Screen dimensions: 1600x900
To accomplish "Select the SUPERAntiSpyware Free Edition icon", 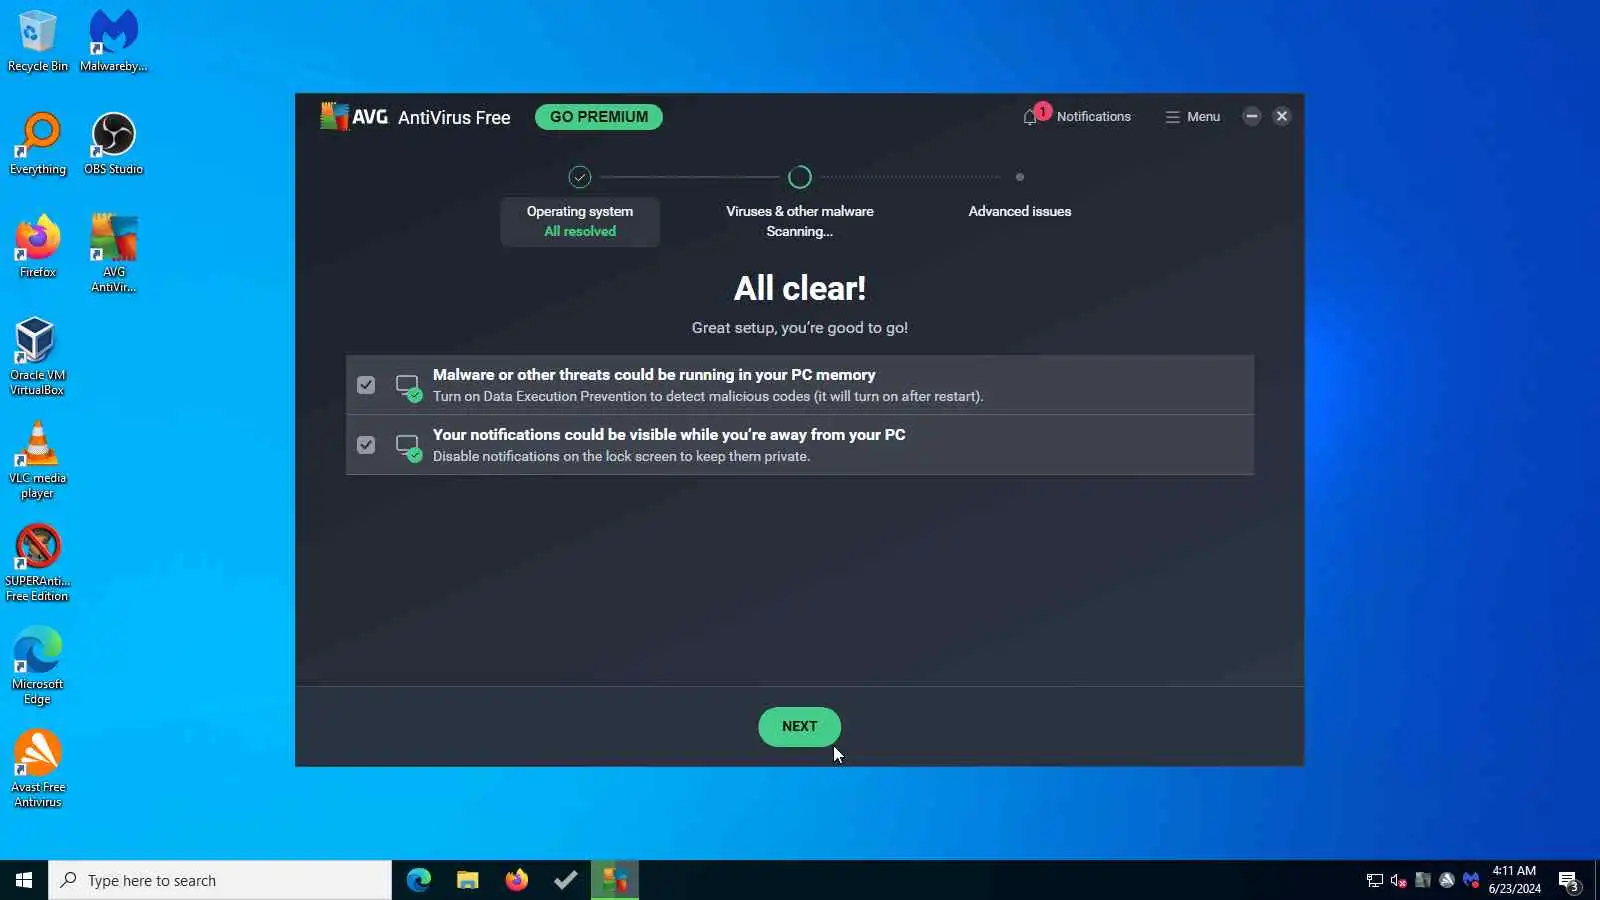I will coord(37,563).
